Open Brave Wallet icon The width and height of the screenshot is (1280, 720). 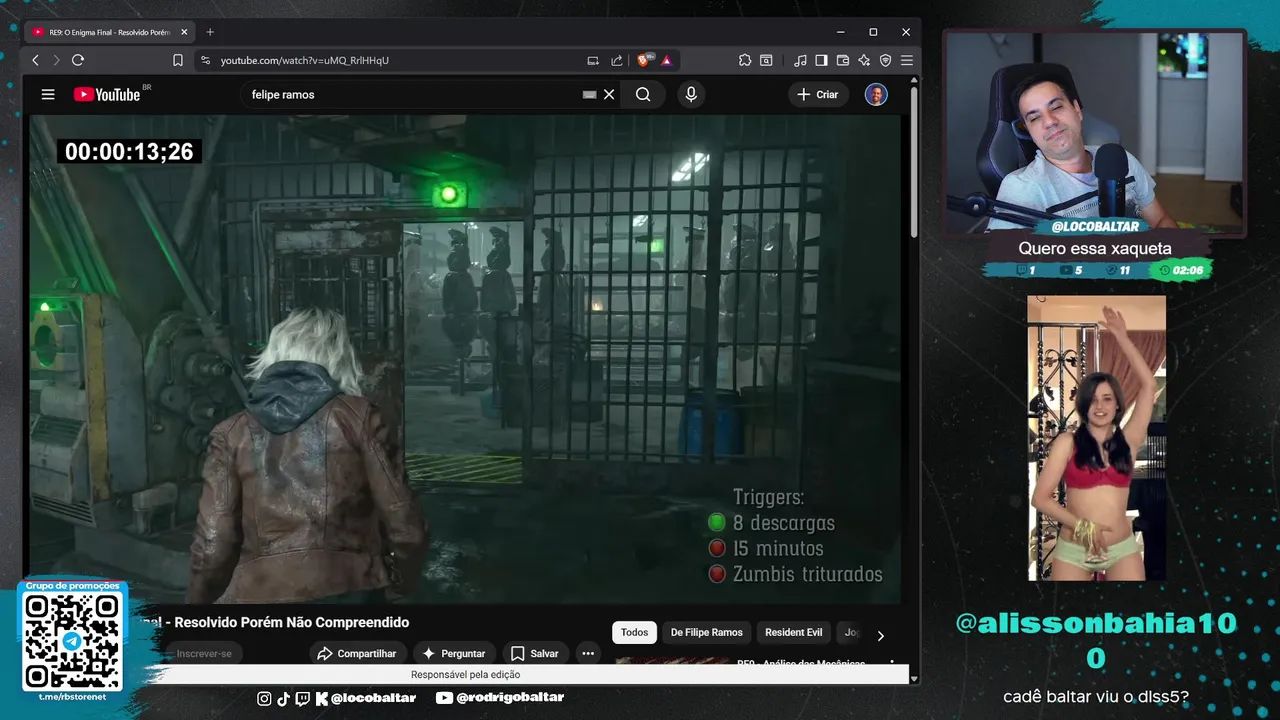tap(843, 60)
